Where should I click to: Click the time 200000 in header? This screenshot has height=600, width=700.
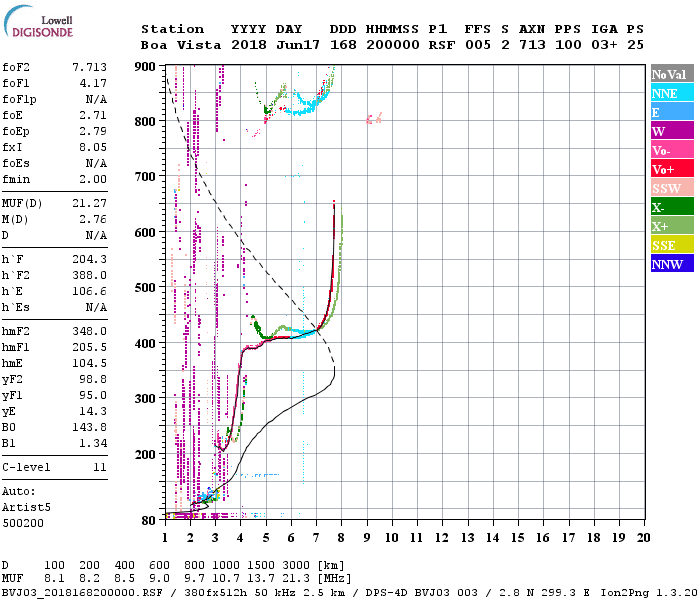point(393,45)
